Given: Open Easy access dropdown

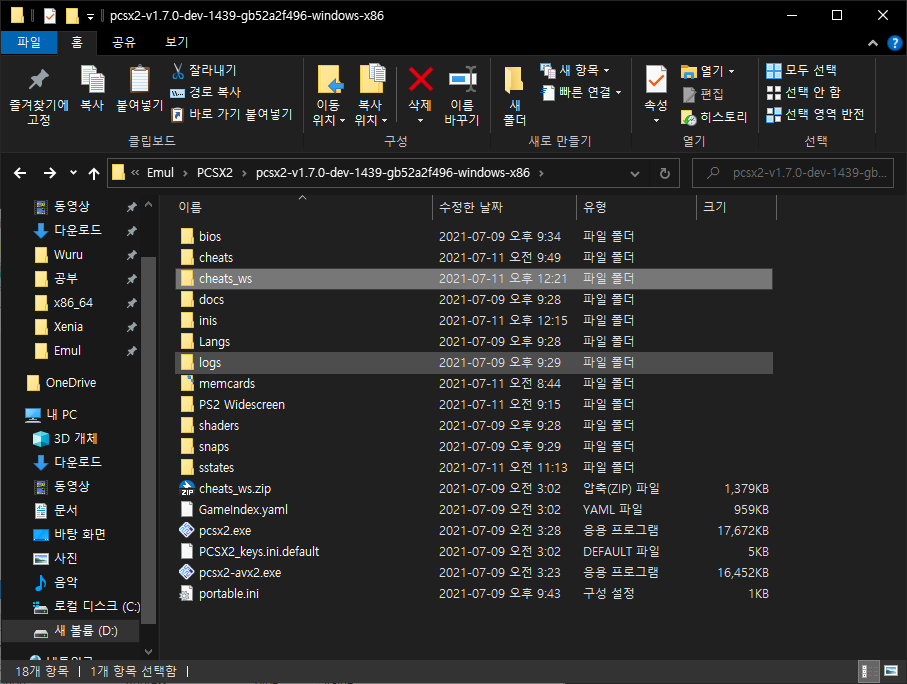Looking at the screenshot, I should point(581,93).
